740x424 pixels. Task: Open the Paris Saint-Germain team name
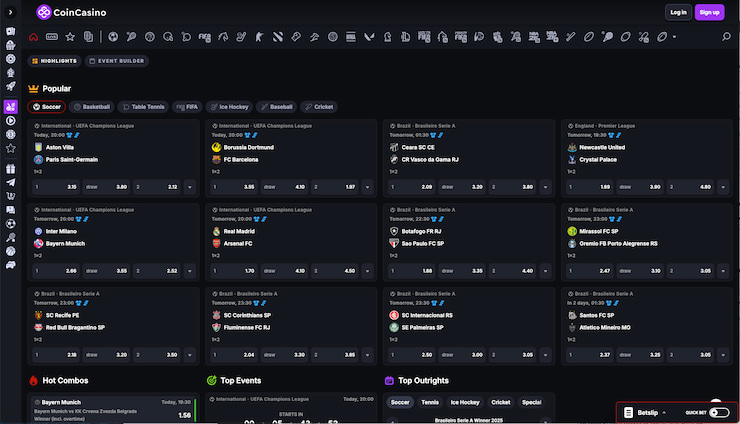coord(72,160)
